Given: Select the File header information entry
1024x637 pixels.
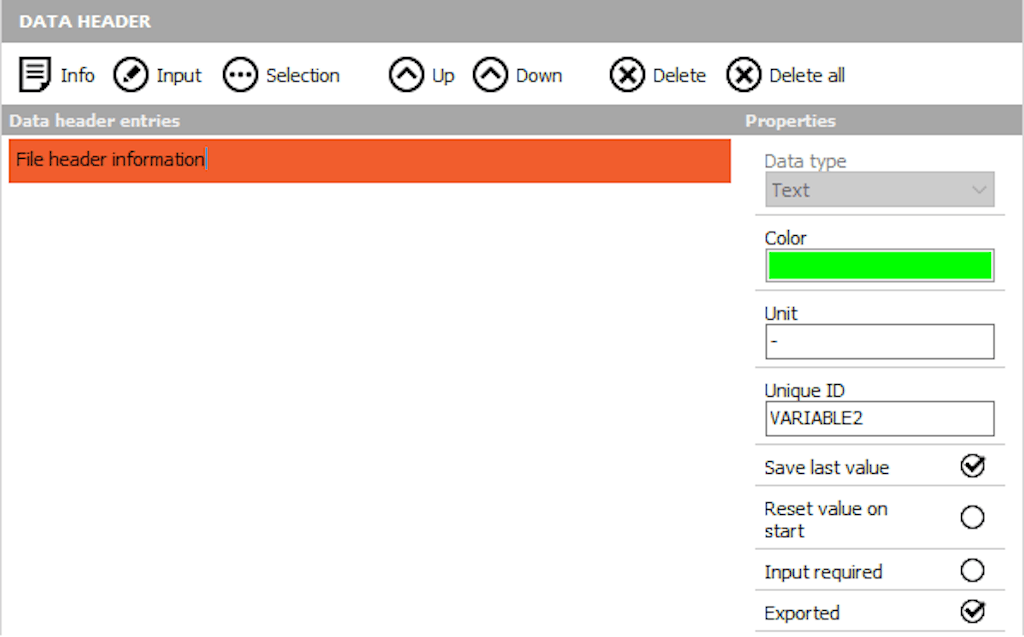Looking at the screenshot, I should pyautogui.click(x=370, y=160).
